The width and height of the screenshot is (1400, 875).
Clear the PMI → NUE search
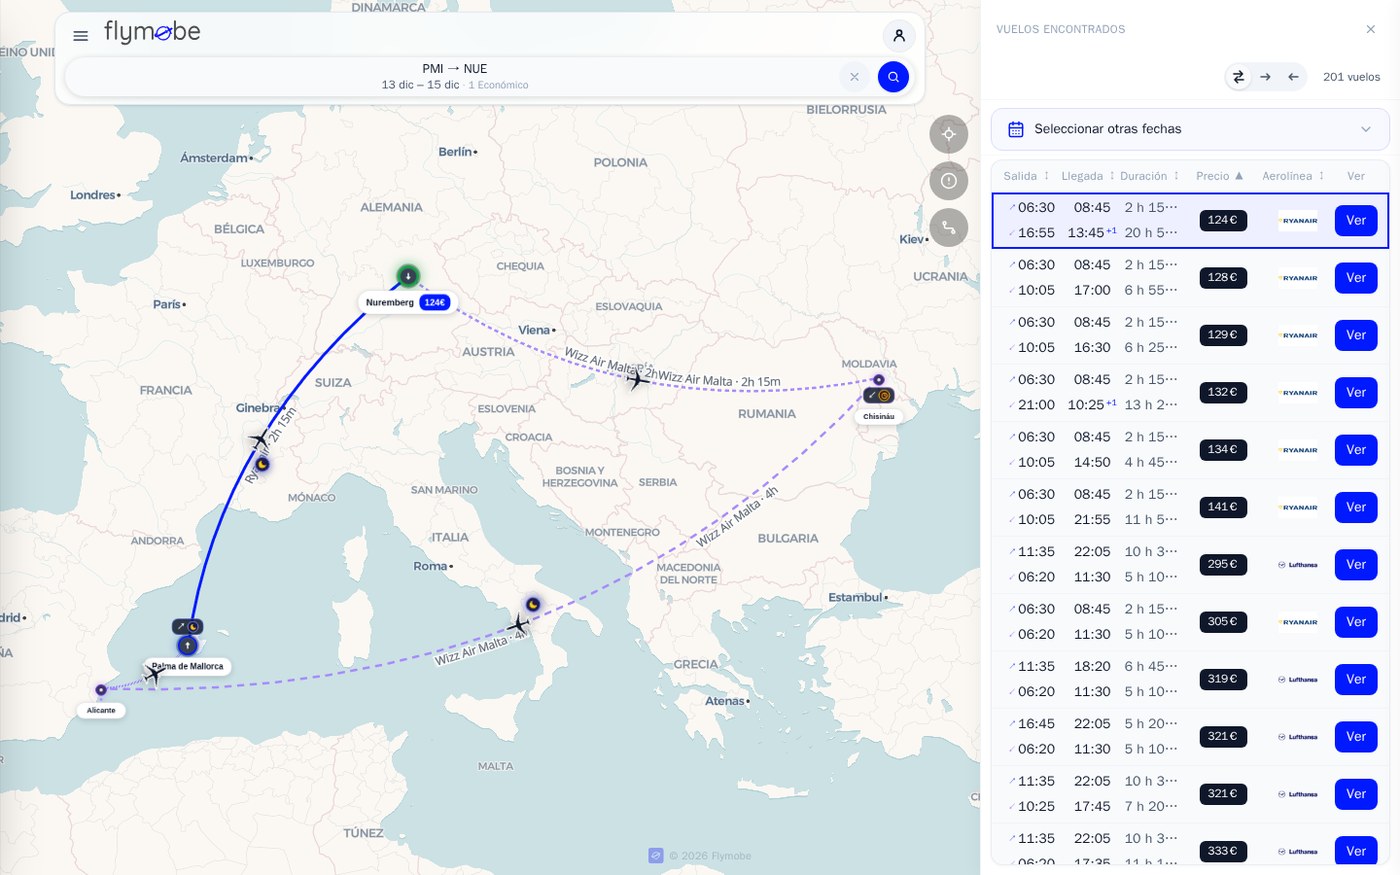pyautogui.click(x=854, y=77)
